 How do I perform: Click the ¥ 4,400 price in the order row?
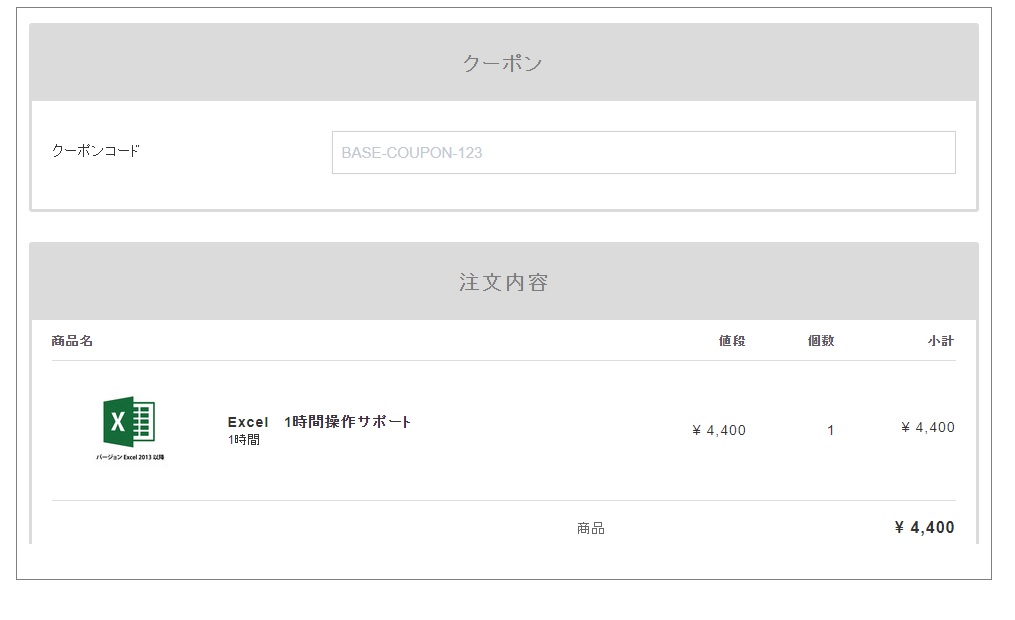[716, 428]
